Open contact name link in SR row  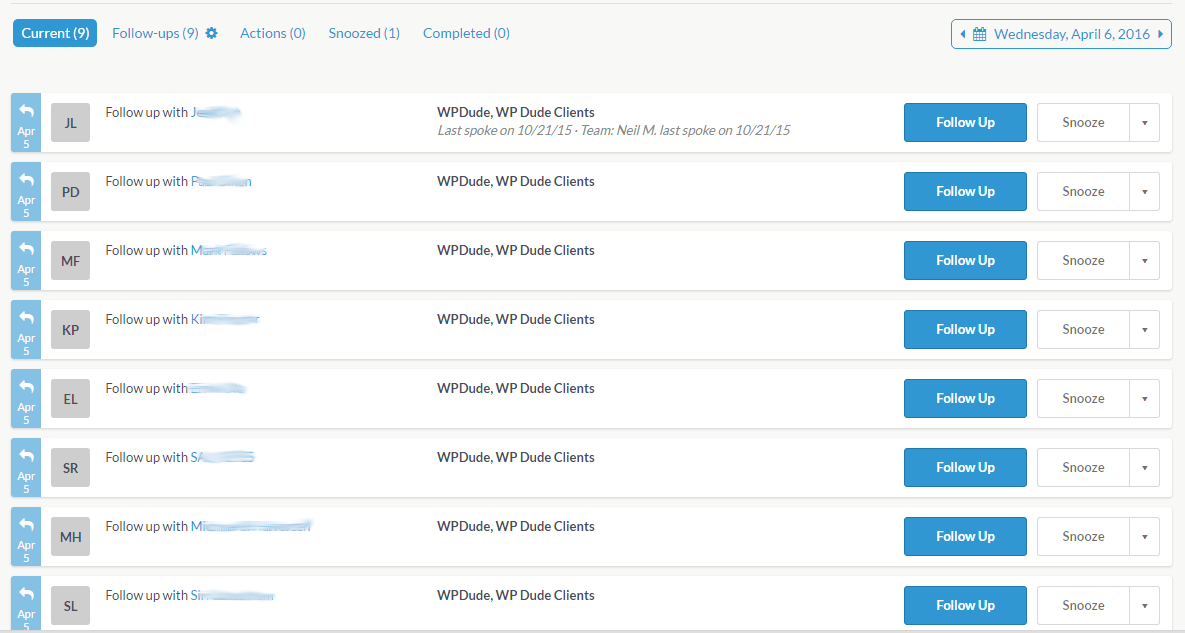tap(222, 457)
